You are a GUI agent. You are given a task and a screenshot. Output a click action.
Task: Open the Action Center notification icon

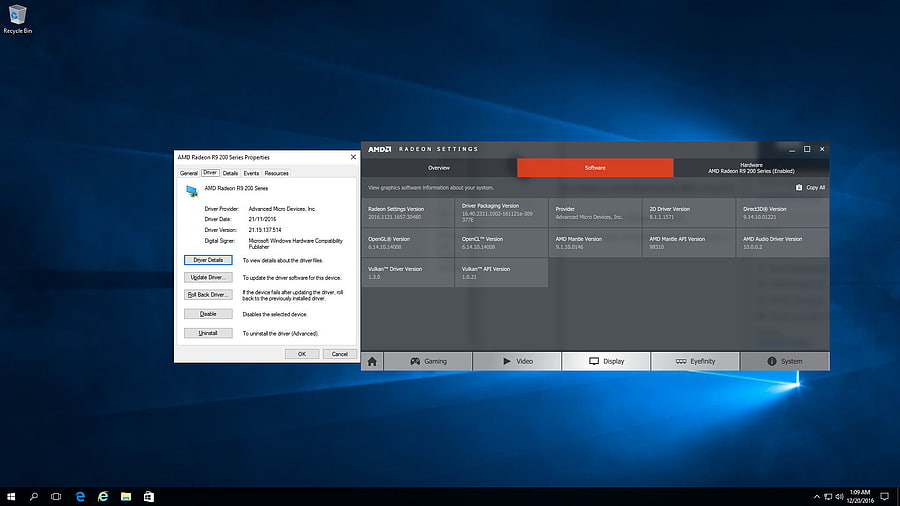pos(885,497)
